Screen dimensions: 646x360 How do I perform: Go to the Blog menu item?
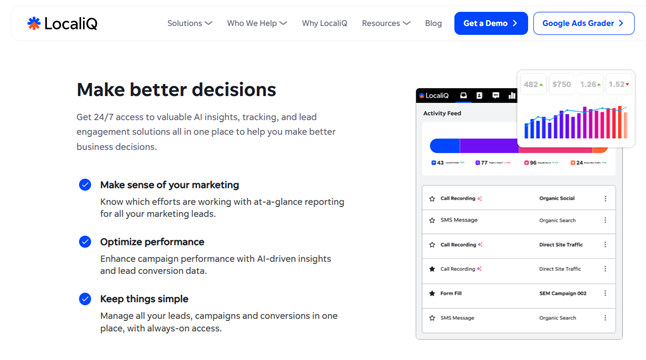point(433,23)
